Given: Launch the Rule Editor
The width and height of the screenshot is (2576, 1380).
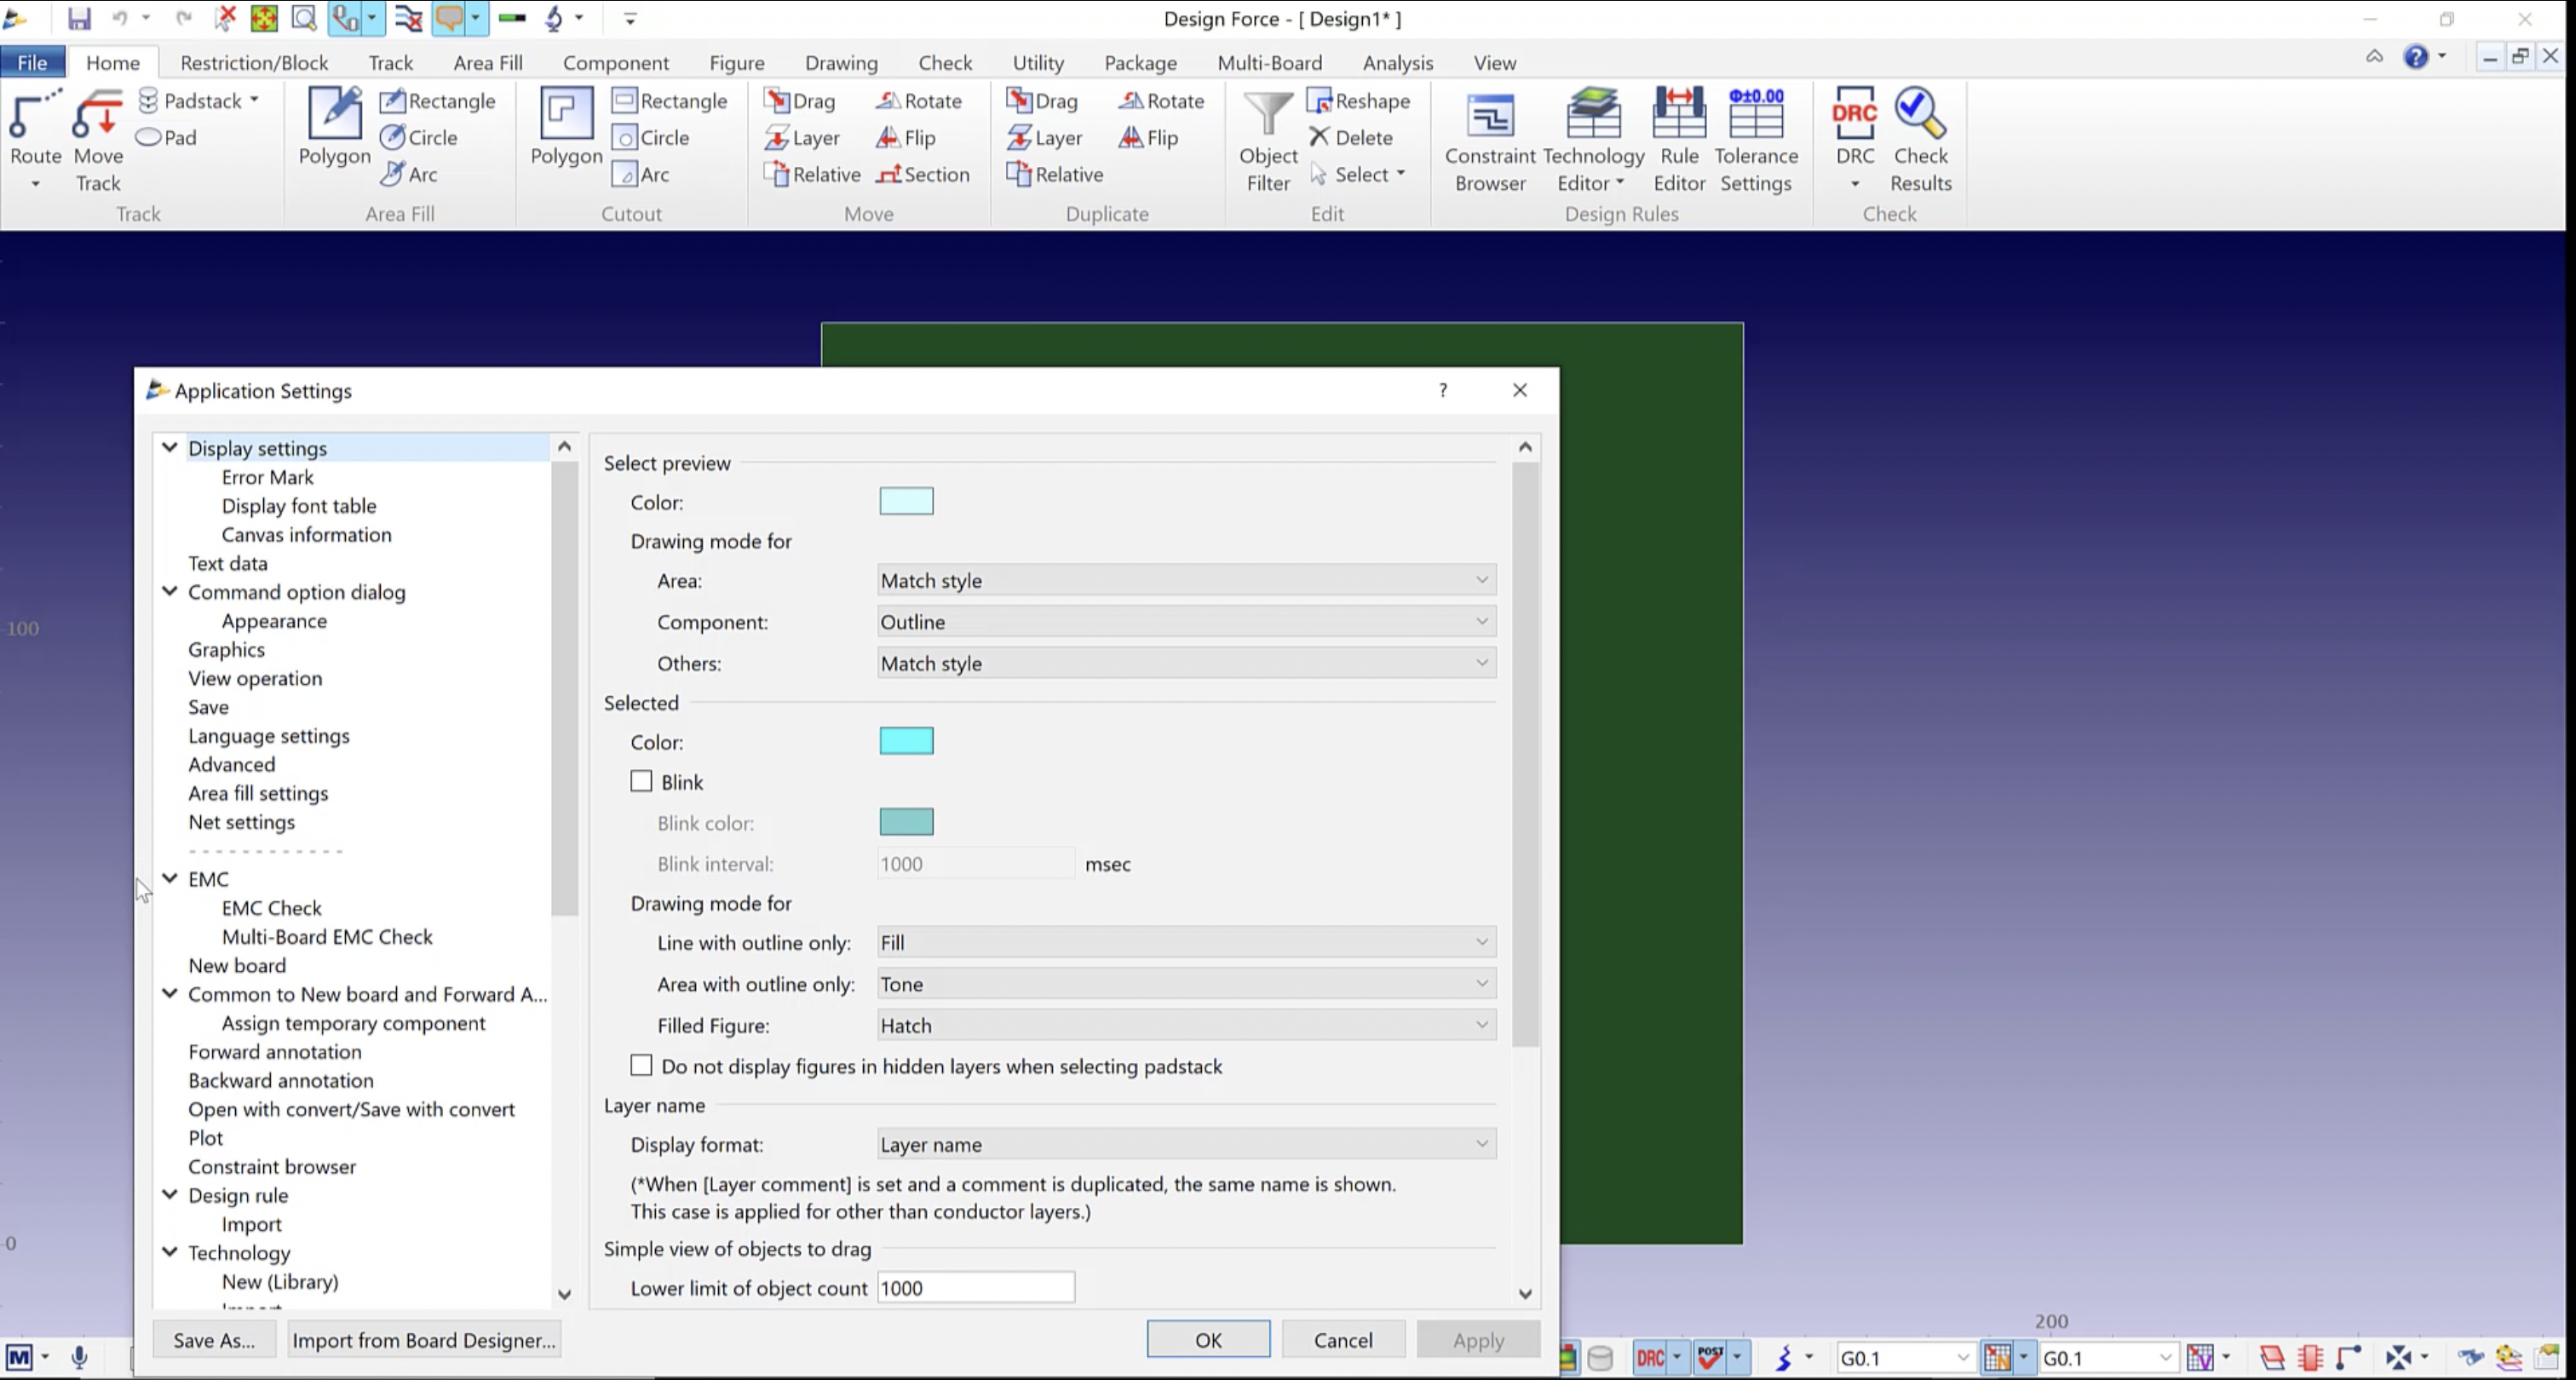Looking at the screenshot, I should click(x=1679, y=140).
